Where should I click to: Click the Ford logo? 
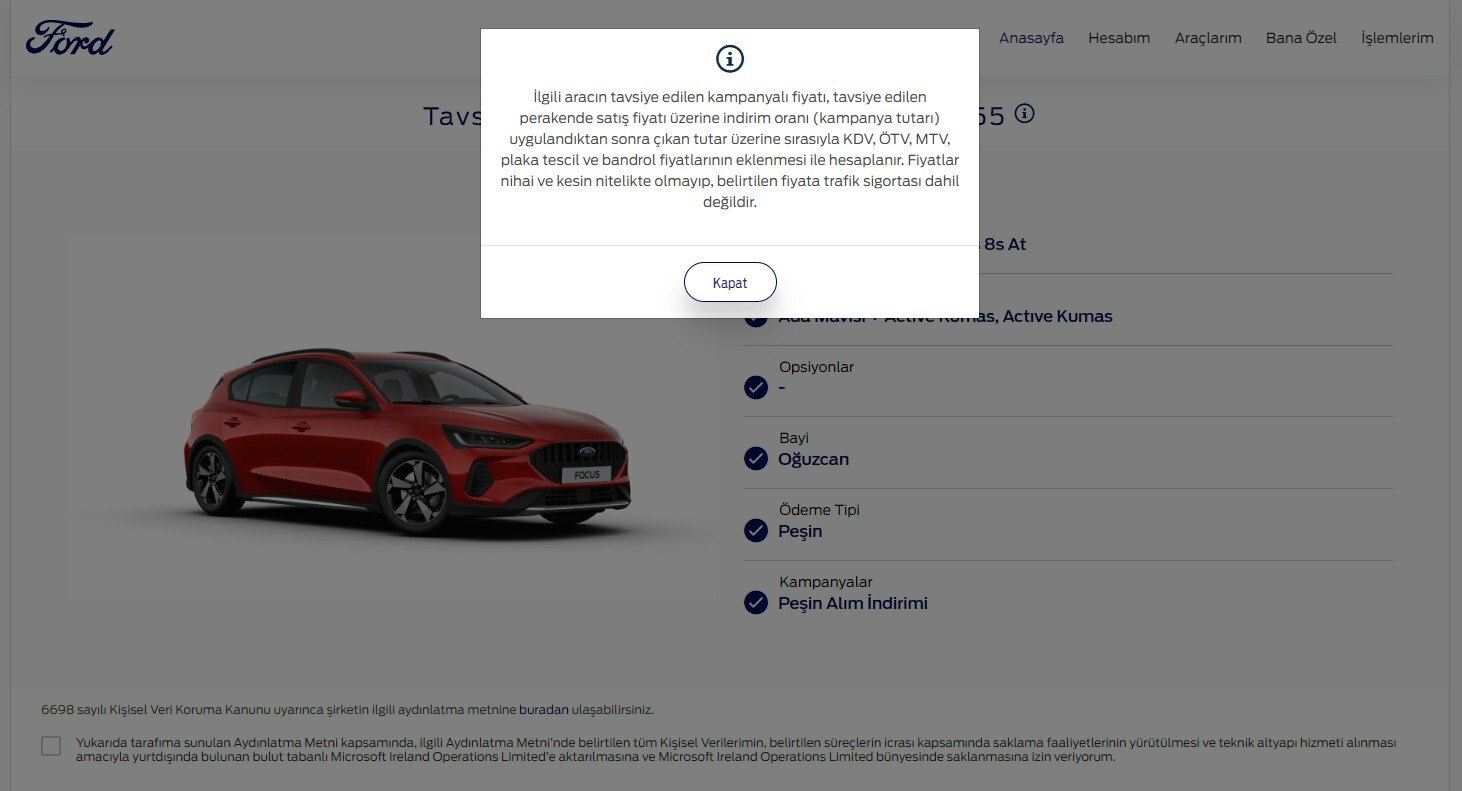[70, 38]
